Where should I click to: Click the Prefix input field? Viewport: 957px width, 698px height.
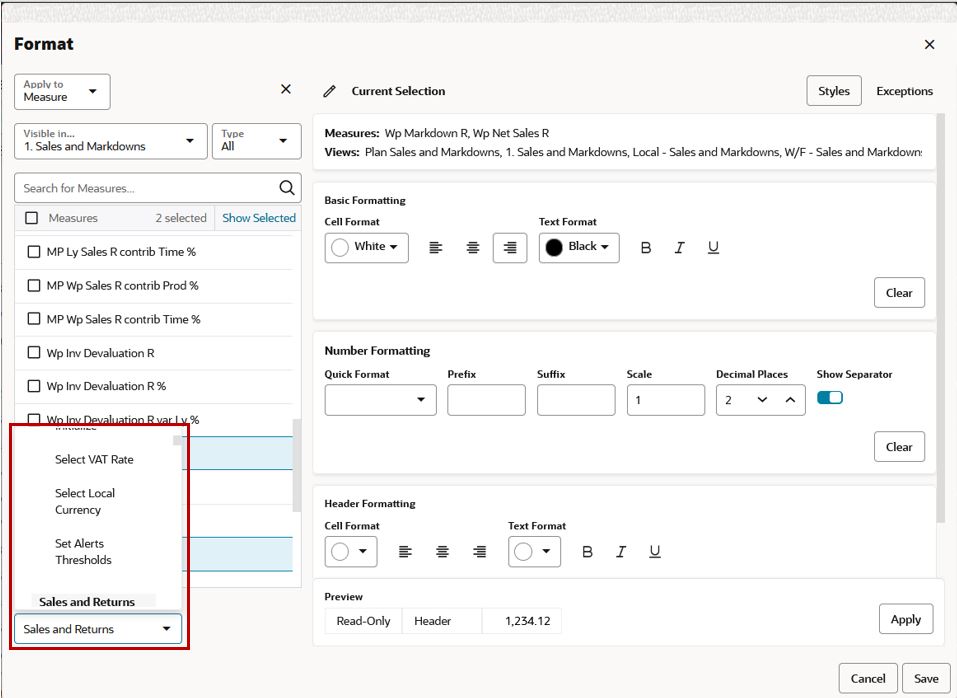click(486, 400)
